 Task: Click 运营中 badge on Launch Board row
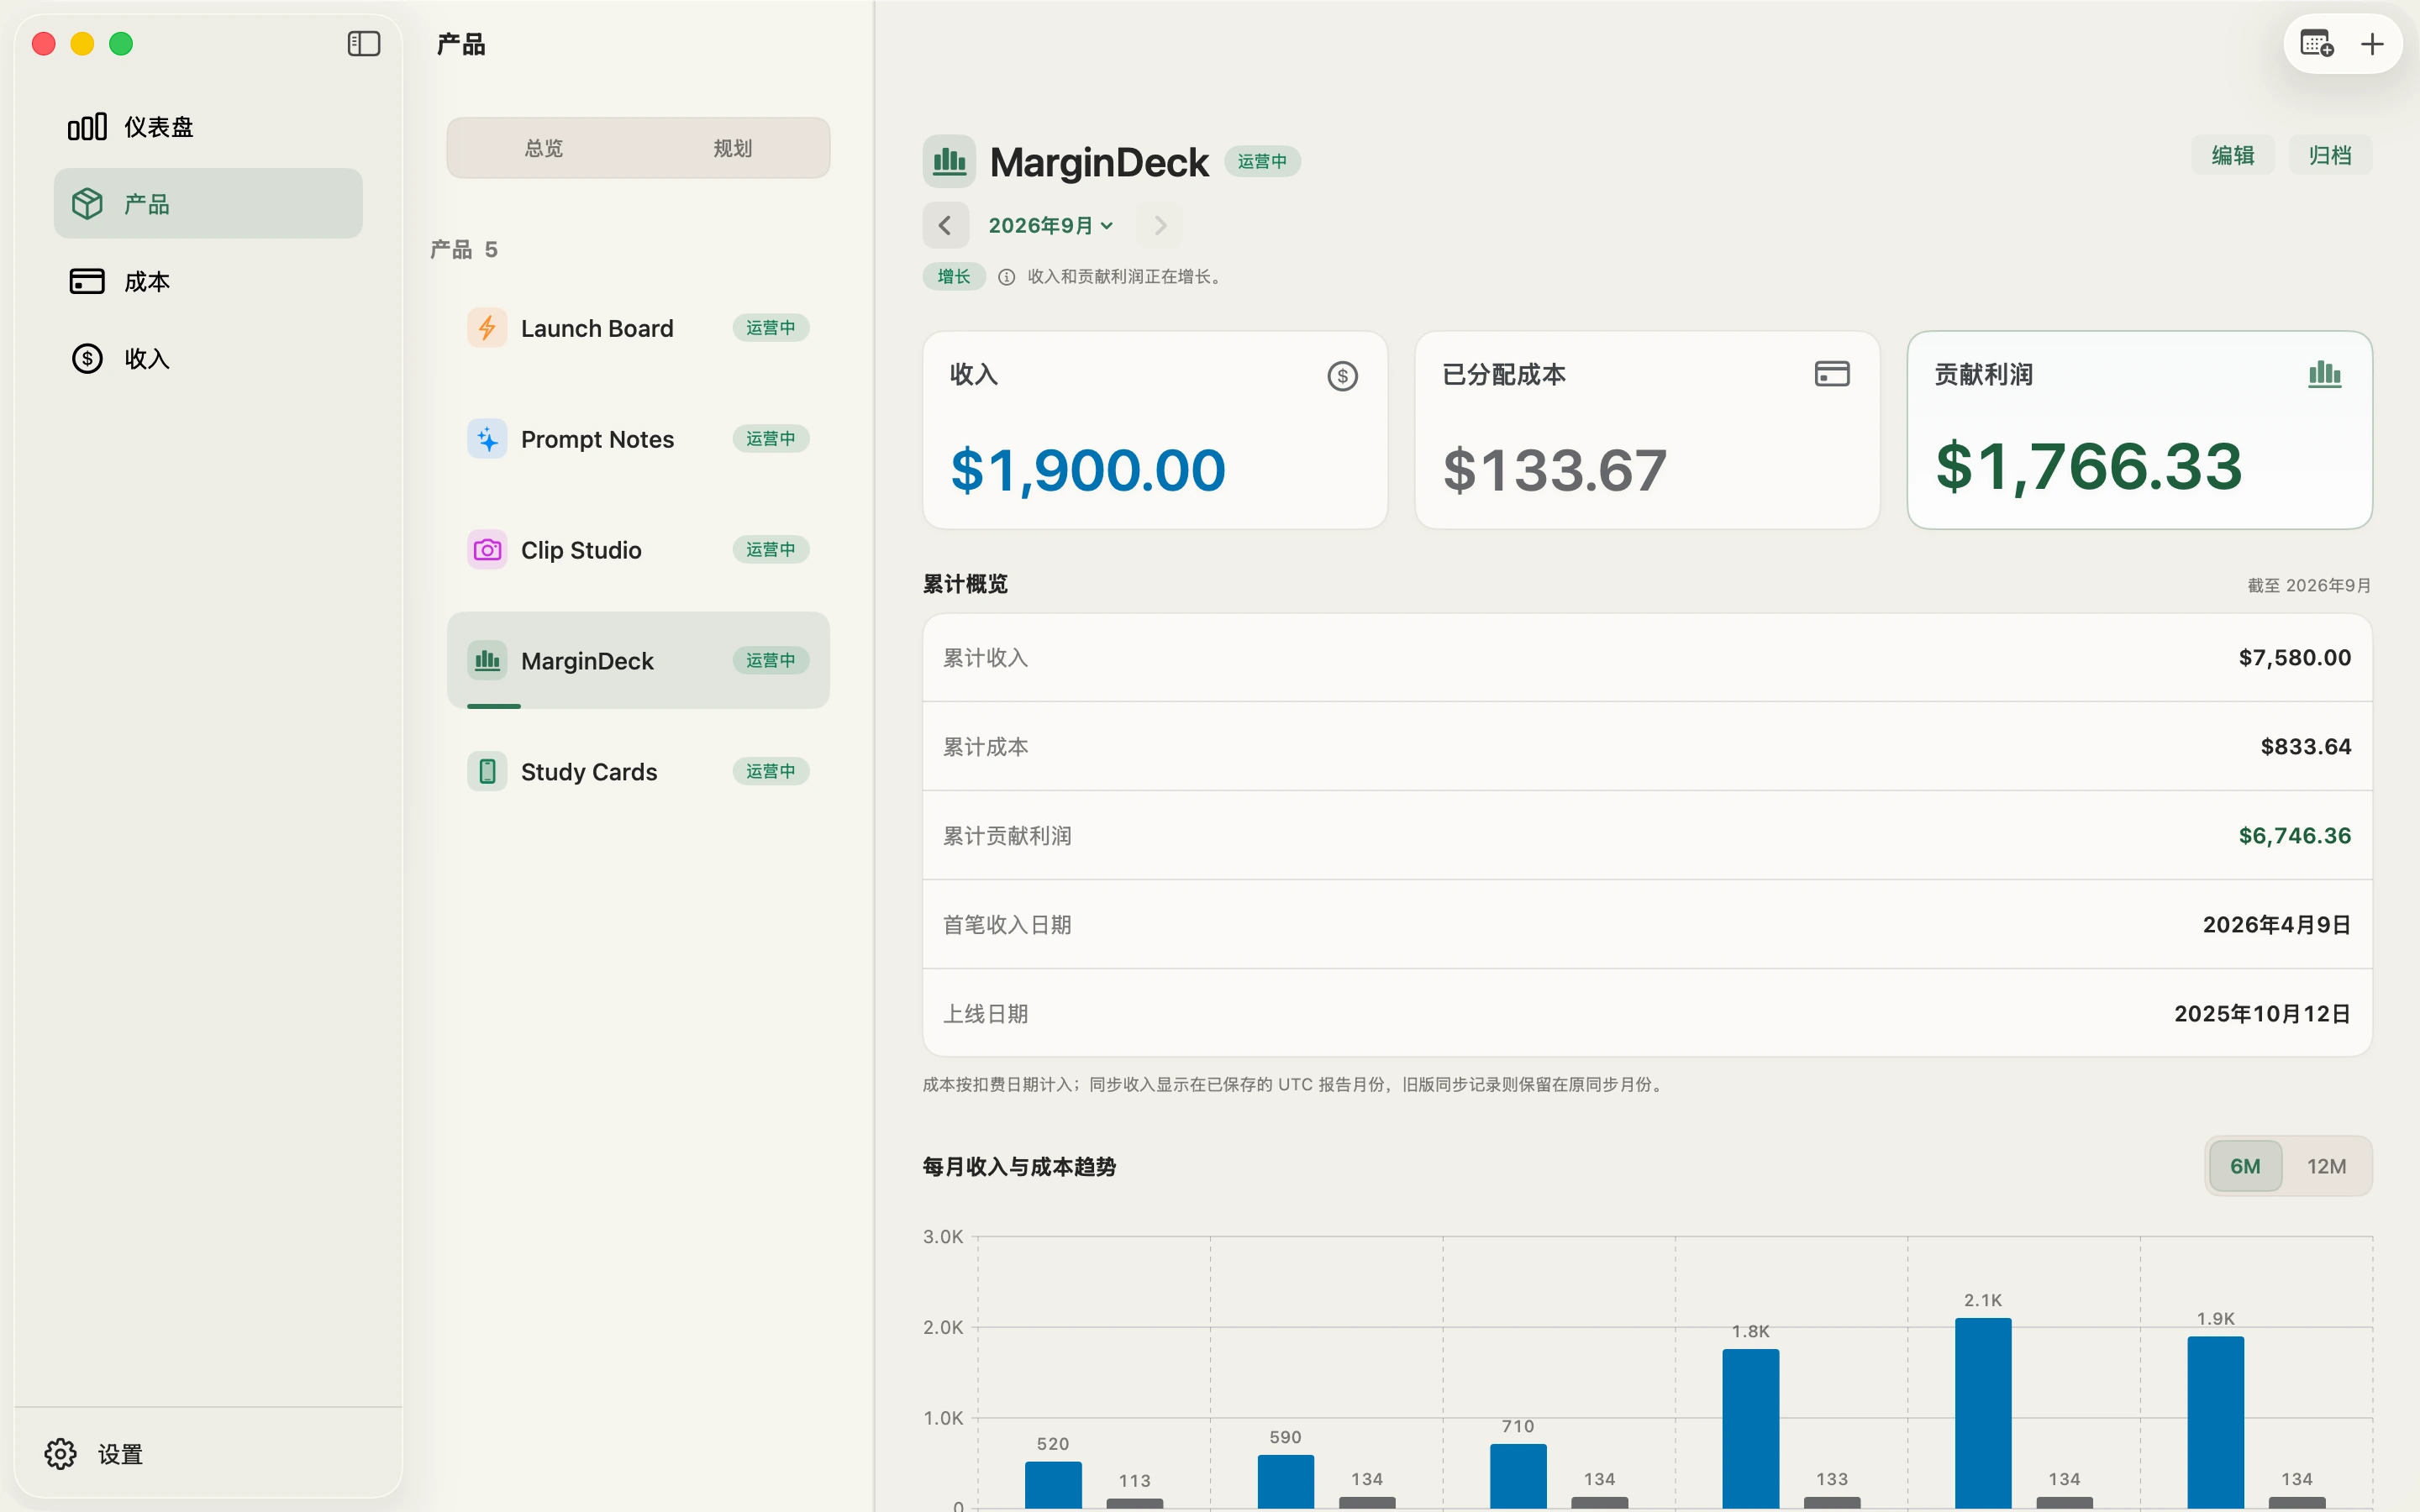(770, 328)
